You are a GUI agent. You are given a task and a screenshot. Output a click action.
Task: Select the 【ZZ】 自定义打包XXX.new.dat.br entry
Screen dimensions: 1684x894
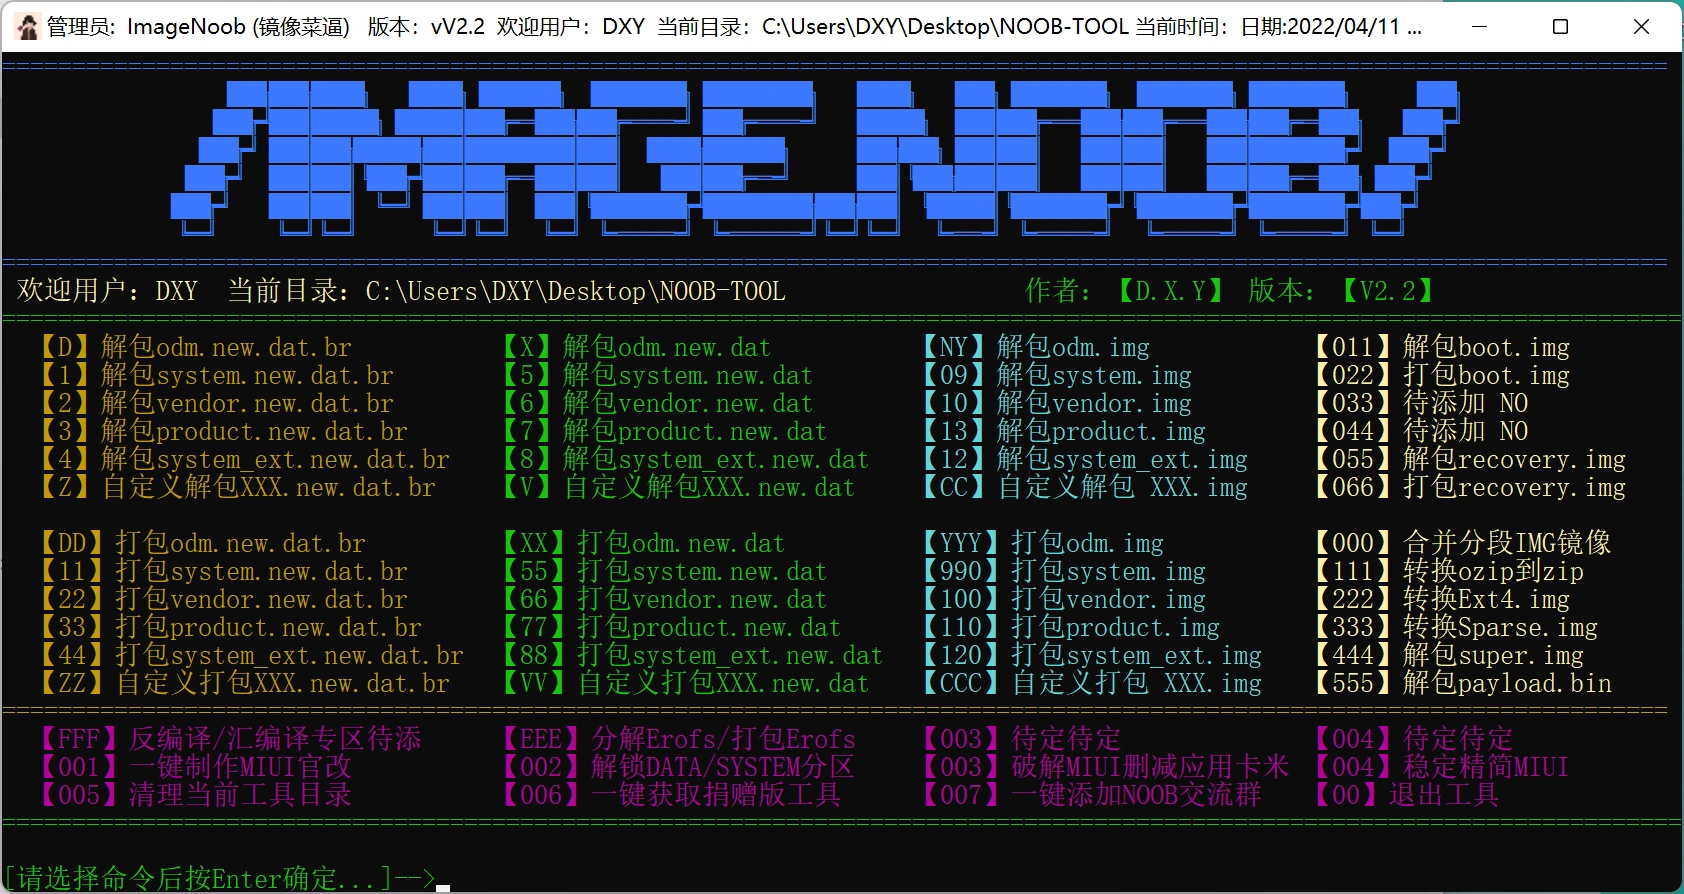244,684
